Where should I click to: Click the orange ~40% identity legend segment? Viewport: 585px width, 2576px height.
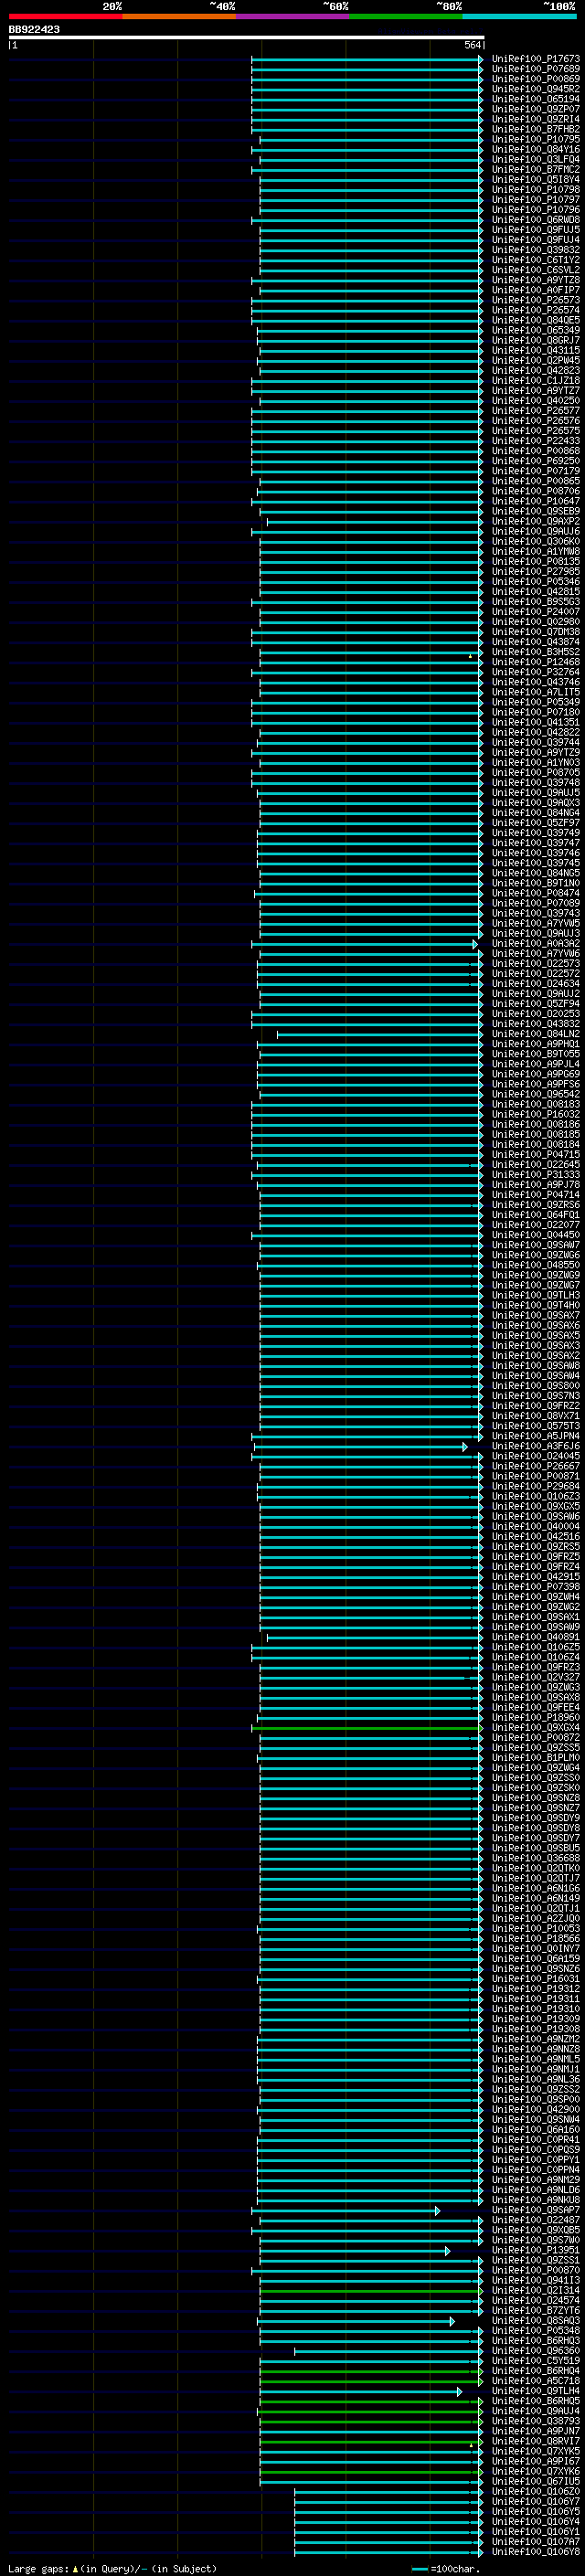coord(180,17)
